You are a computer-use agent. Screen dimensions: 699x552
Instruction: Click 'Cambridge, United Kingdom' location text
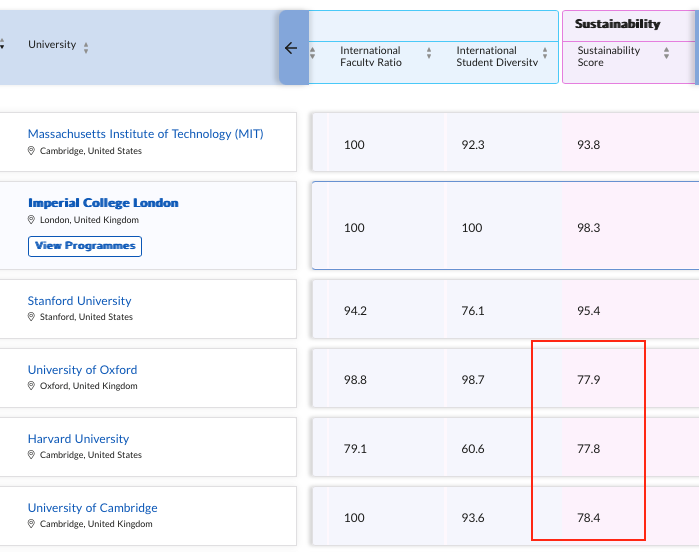tap(96, 524)
